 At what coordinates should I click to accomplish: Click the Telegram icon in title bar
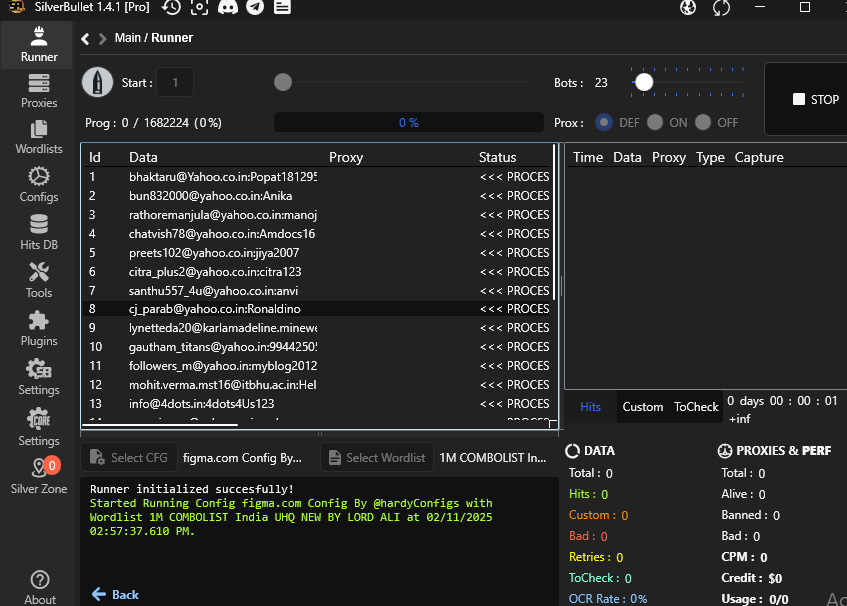[255, 8]
